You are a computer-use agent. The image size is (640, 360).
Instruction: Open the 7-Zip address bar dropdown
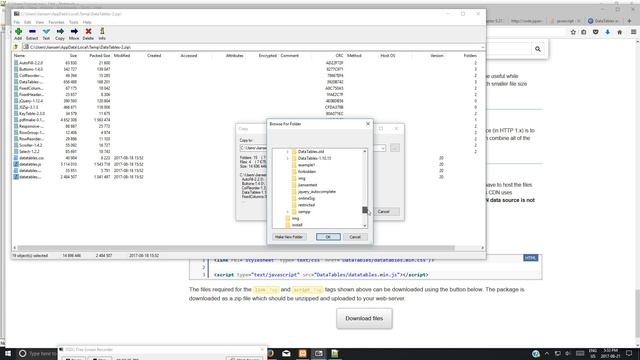[482, 47]
